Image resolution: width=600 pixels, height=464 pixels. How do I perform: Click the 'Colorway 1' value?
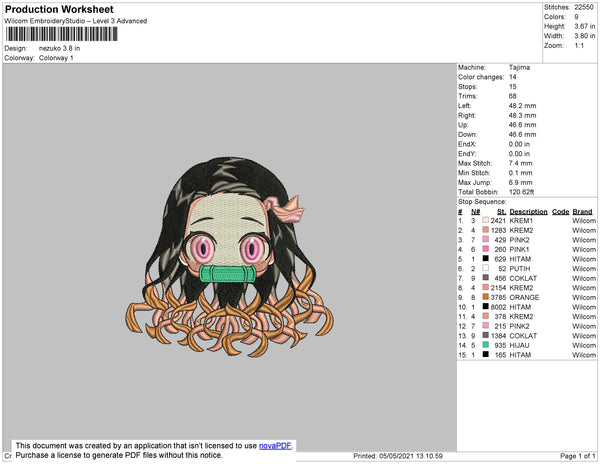pos(56,58)
